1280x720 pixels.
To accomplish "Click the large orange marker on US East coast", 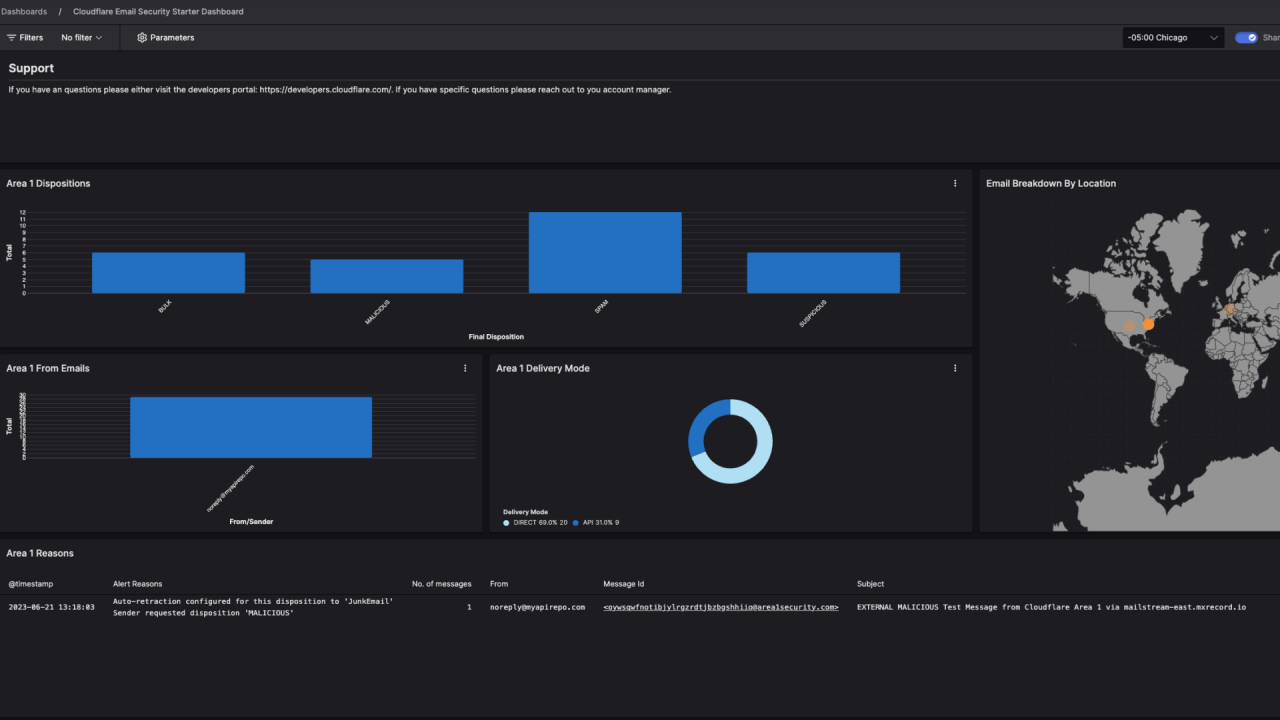I will coord(1148,324).
